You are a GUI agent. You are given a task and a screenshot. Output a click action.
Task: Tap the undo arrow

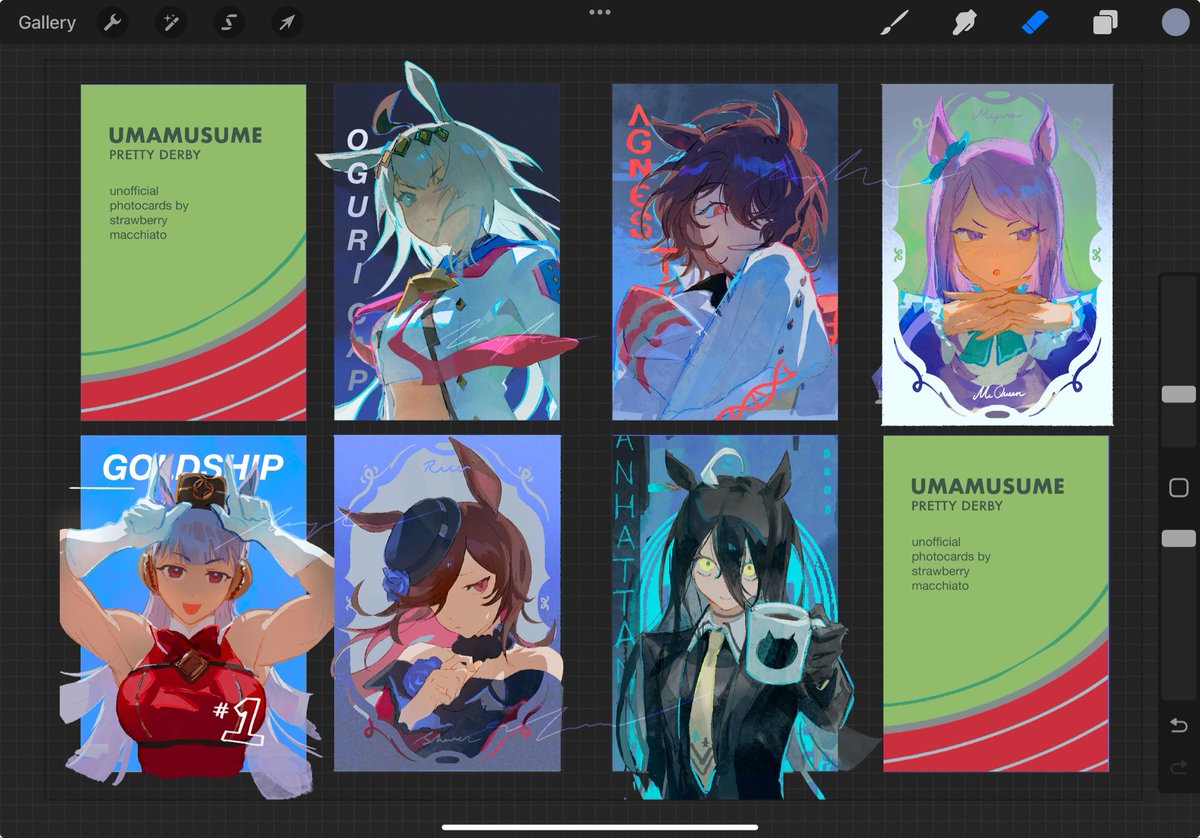click(x=1179, y=724)
